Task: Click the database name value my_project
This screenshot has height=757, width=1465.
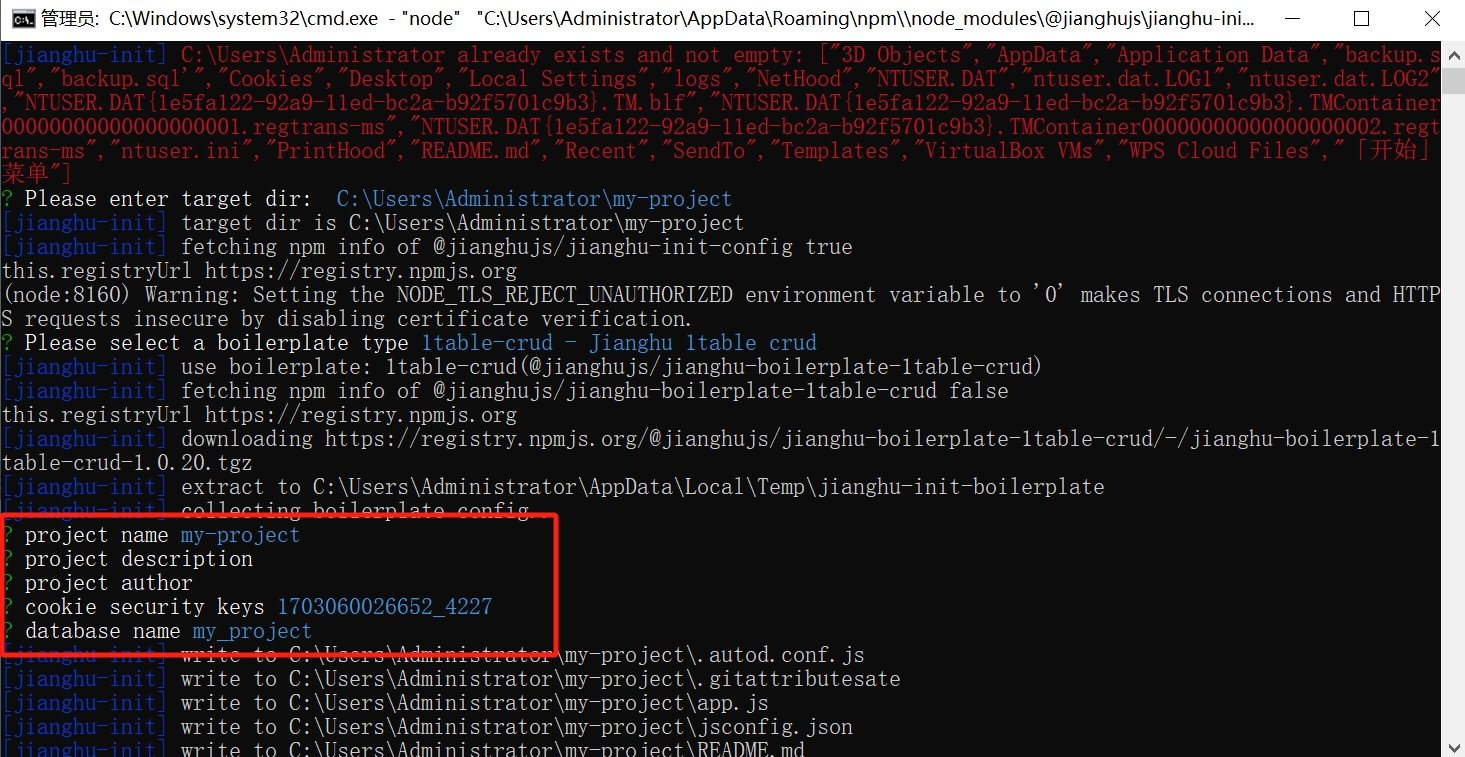Action: [252, 631]
